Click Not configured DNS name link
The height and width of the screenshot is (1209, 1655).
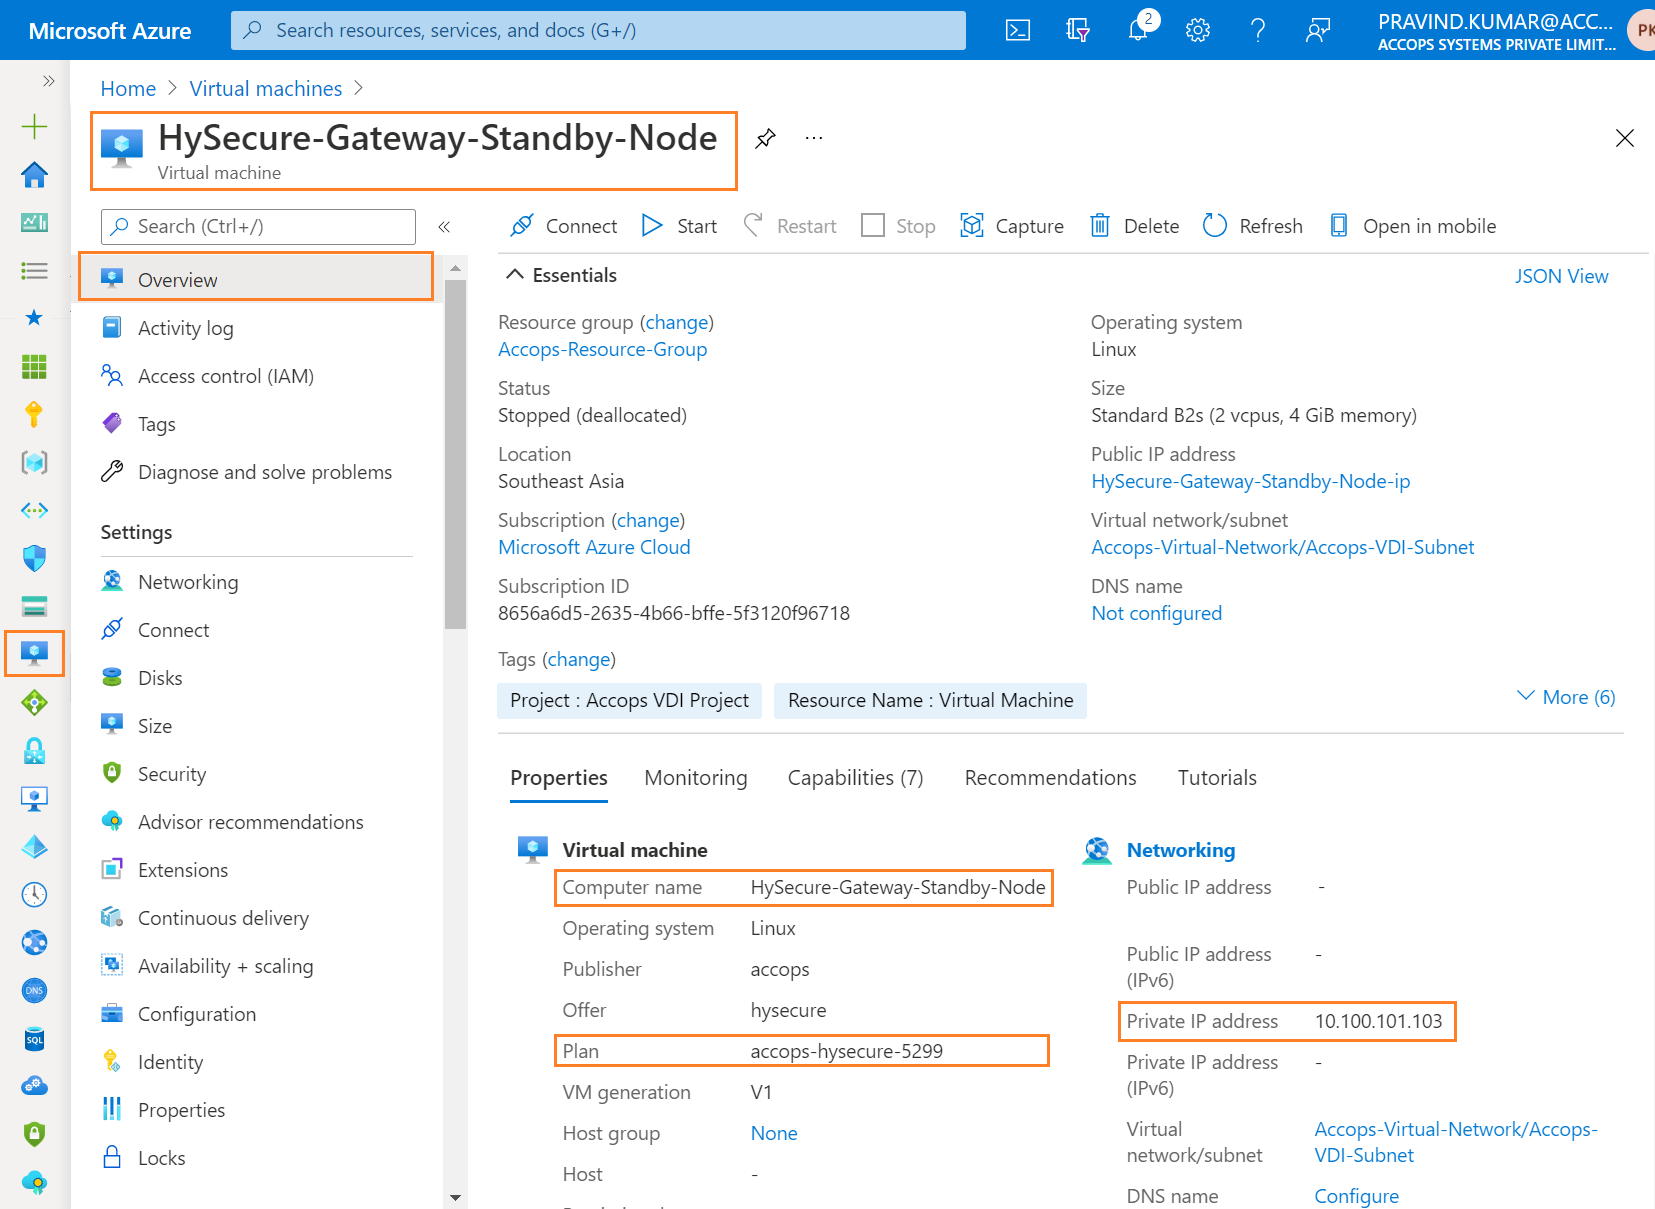tap(1157, 613)
